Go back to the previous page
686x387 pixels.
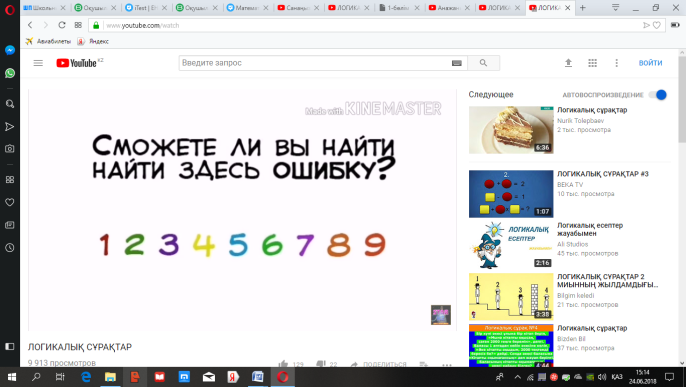click(30, 25)
